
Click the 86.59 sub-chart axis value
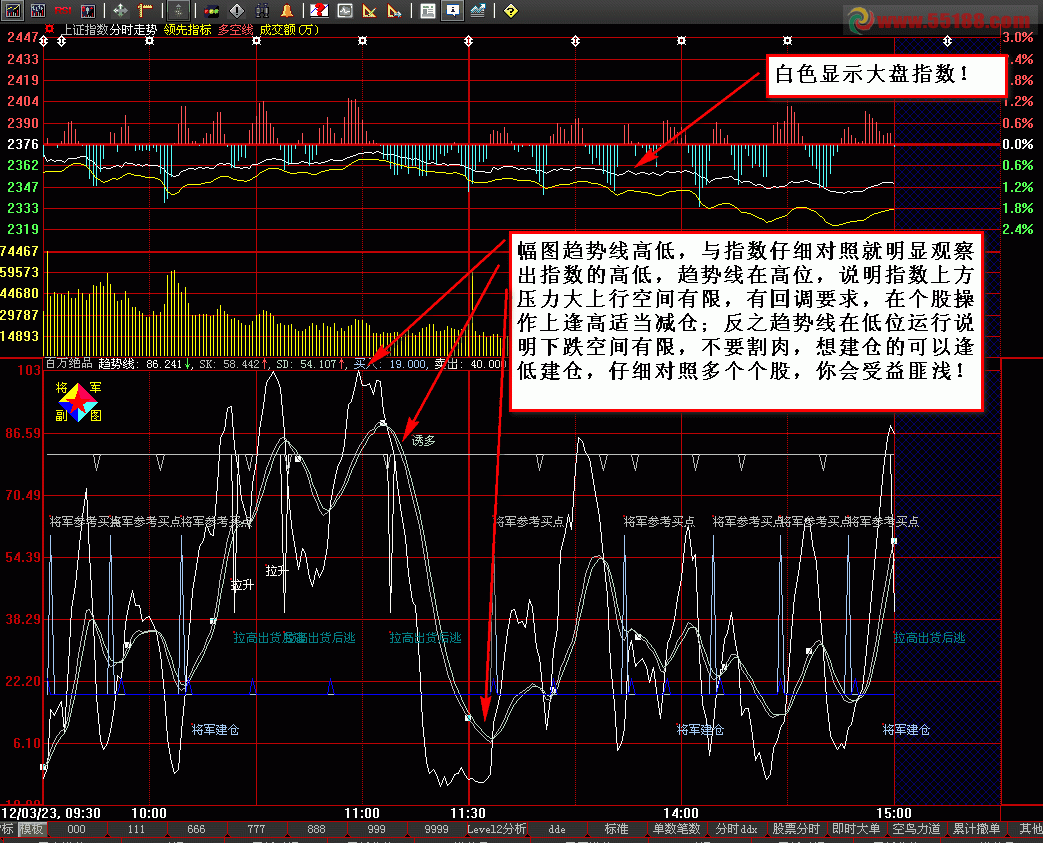pyautogui.click(x=23, y=433)
